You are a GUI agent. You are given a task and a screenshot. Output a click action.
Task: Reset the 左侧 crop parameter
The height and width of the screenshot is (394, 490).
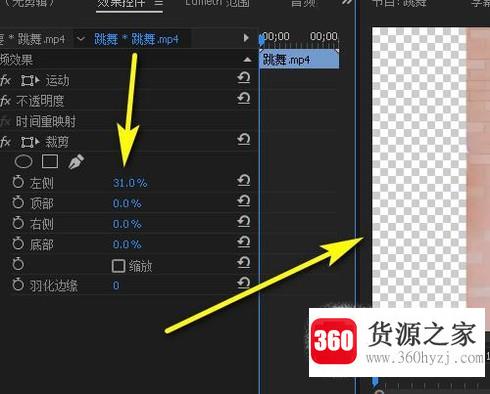click(x=244, y=180)
